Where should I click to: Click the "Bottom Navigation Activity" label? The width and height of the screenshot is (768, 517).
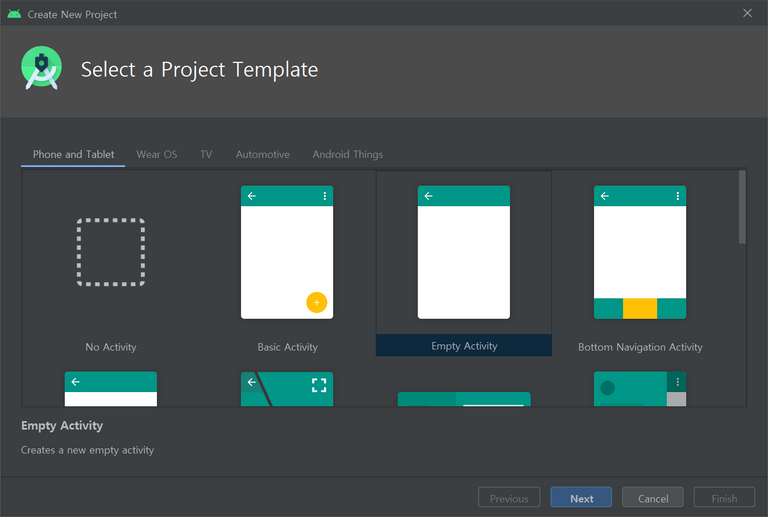pyautogui.click(x=640, y=347)
